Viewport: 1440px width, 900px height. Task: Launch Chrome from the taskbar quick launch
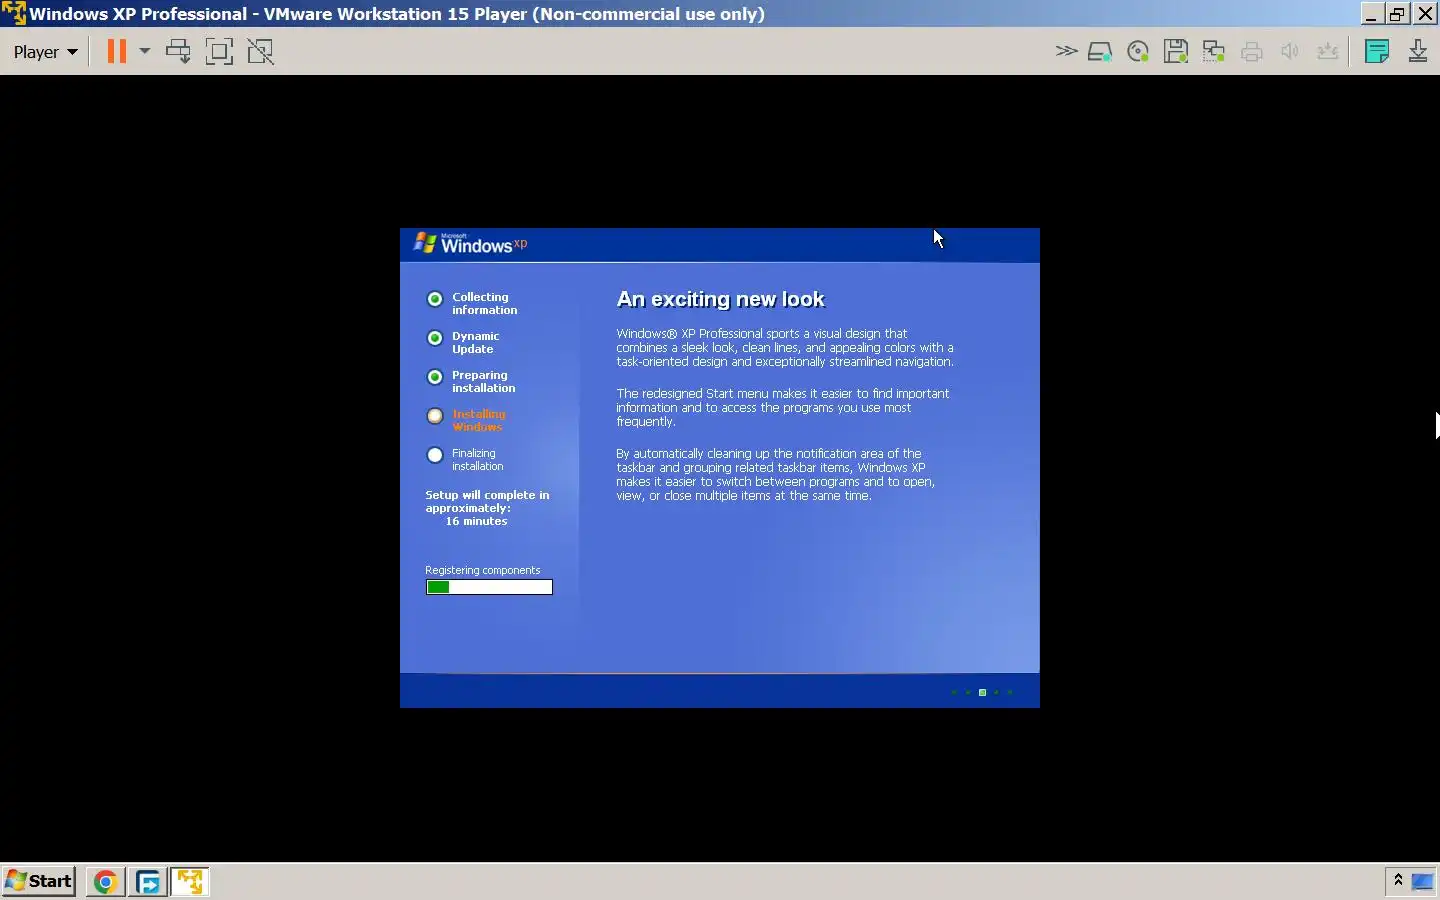point(105,882)
